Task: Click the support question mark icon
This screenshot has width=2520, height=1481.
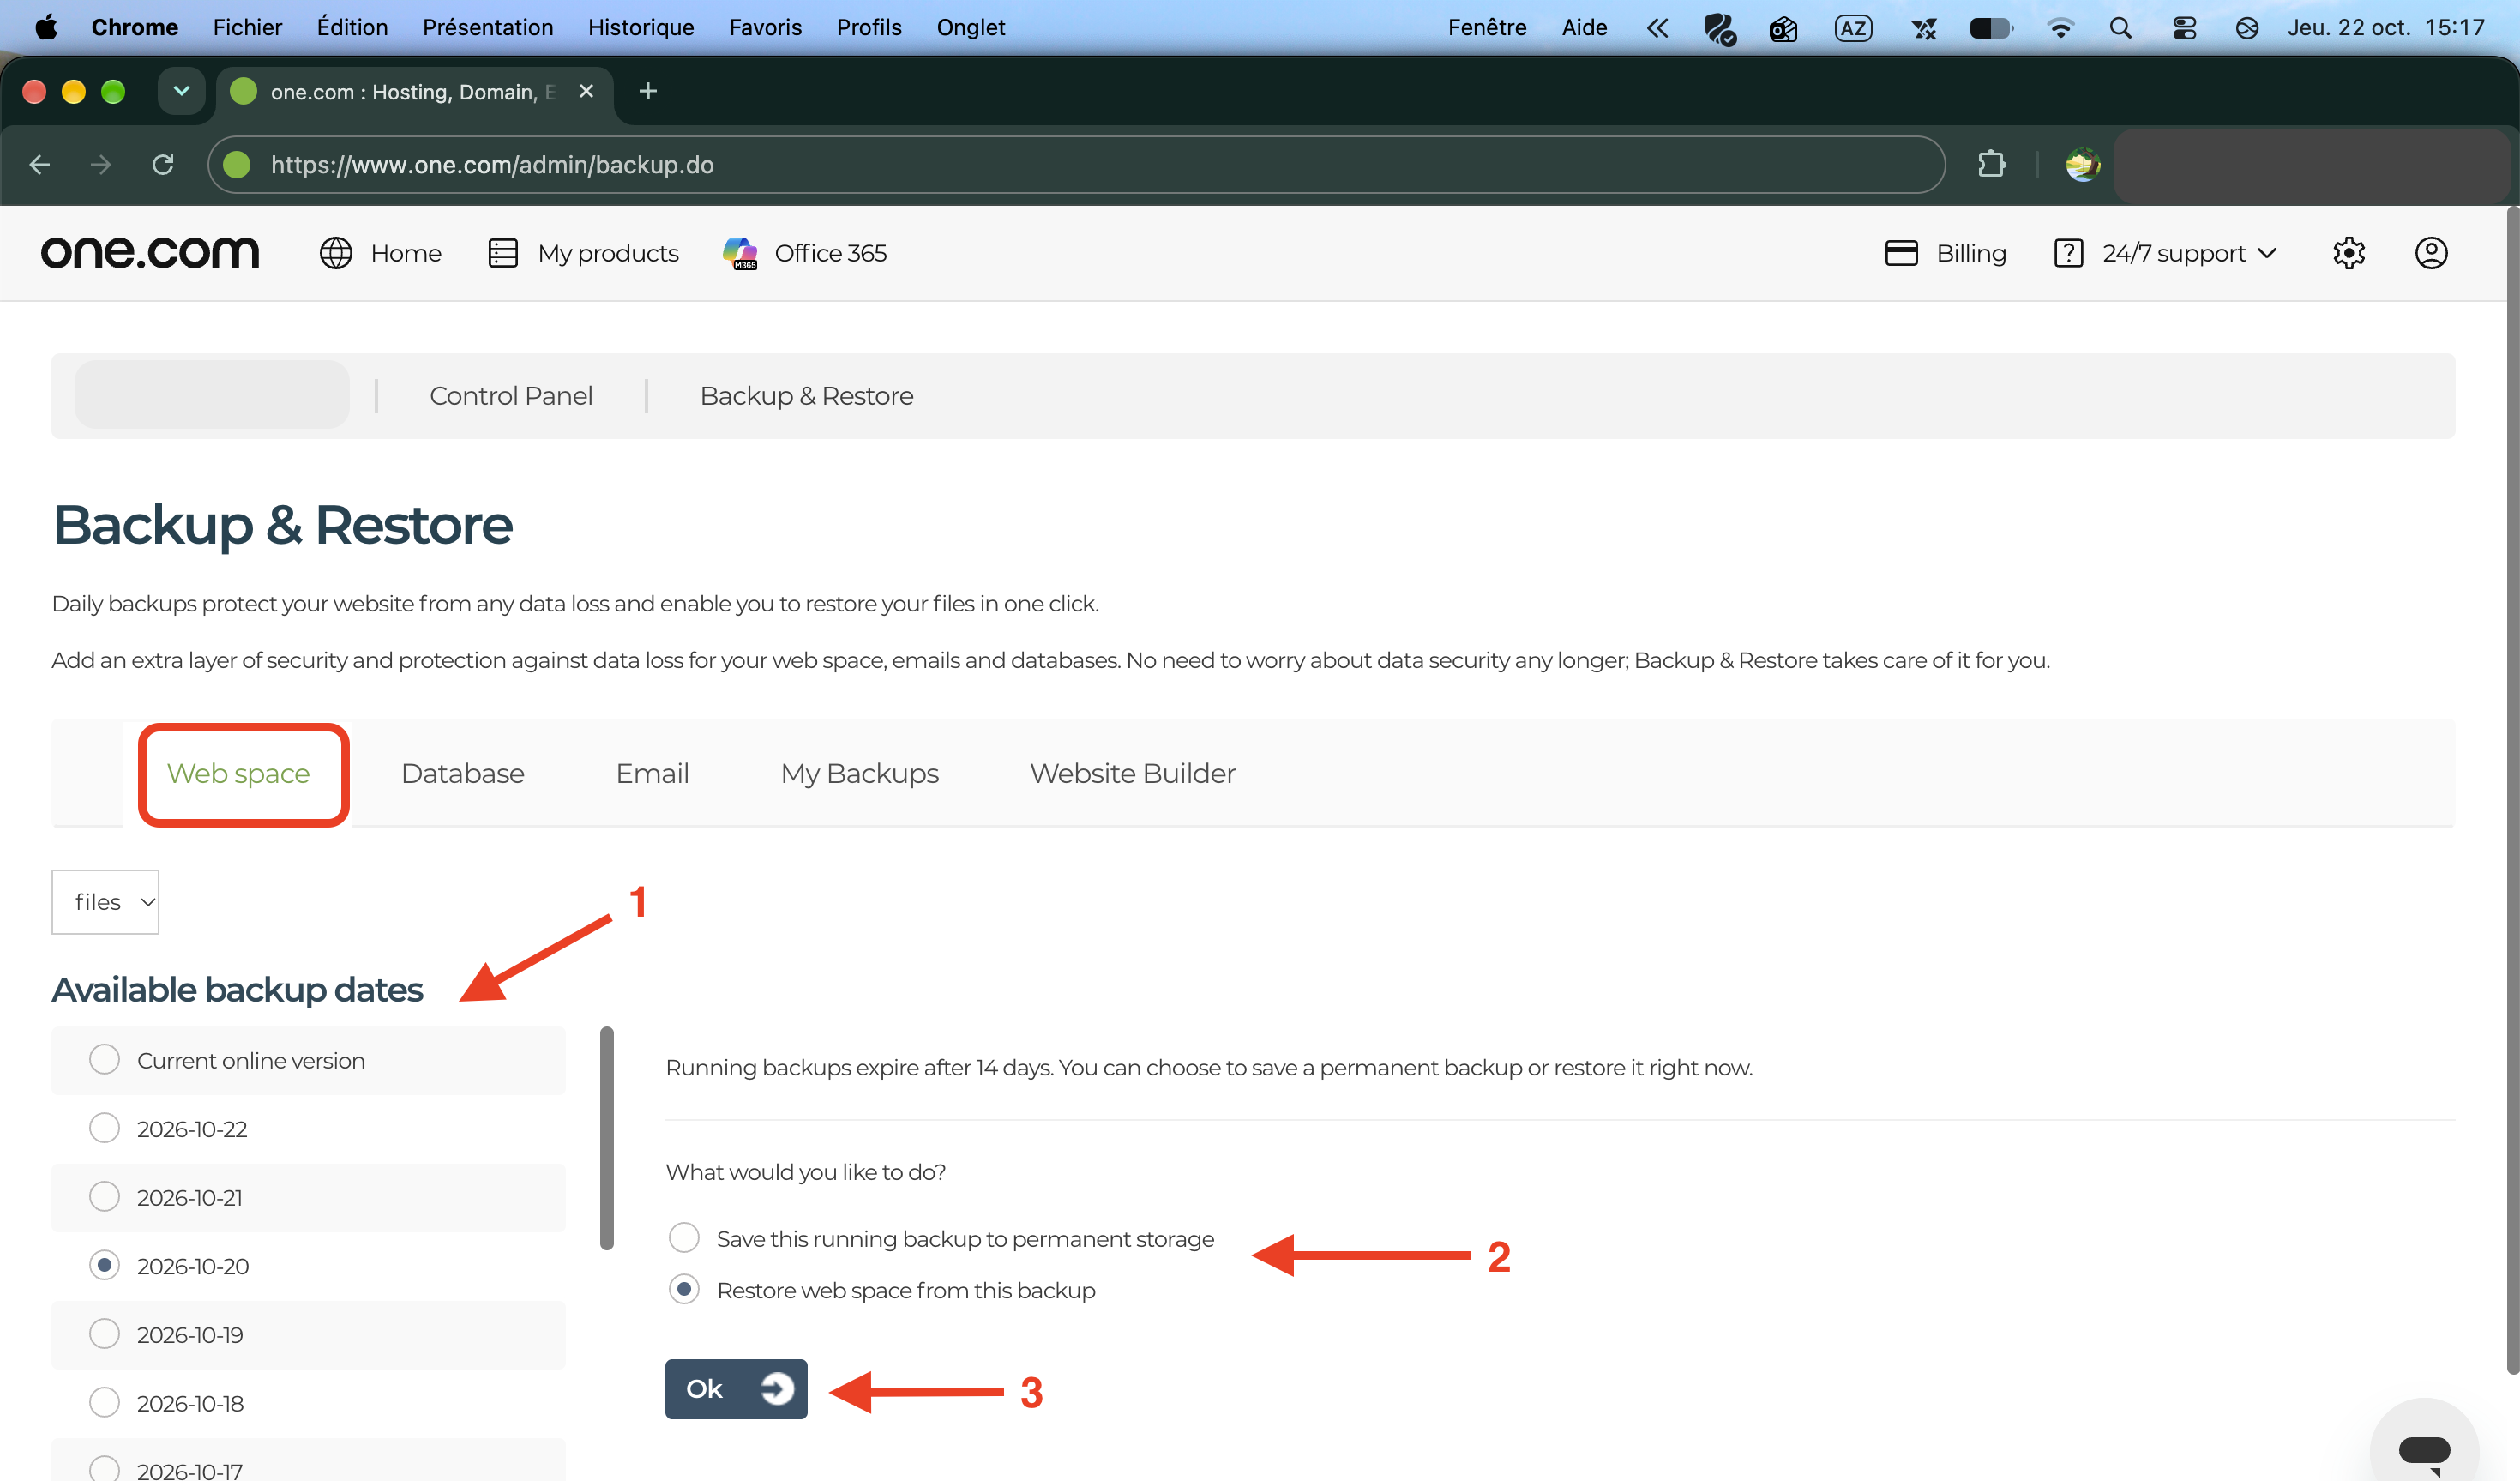Action: click(x=2068, y=253)
